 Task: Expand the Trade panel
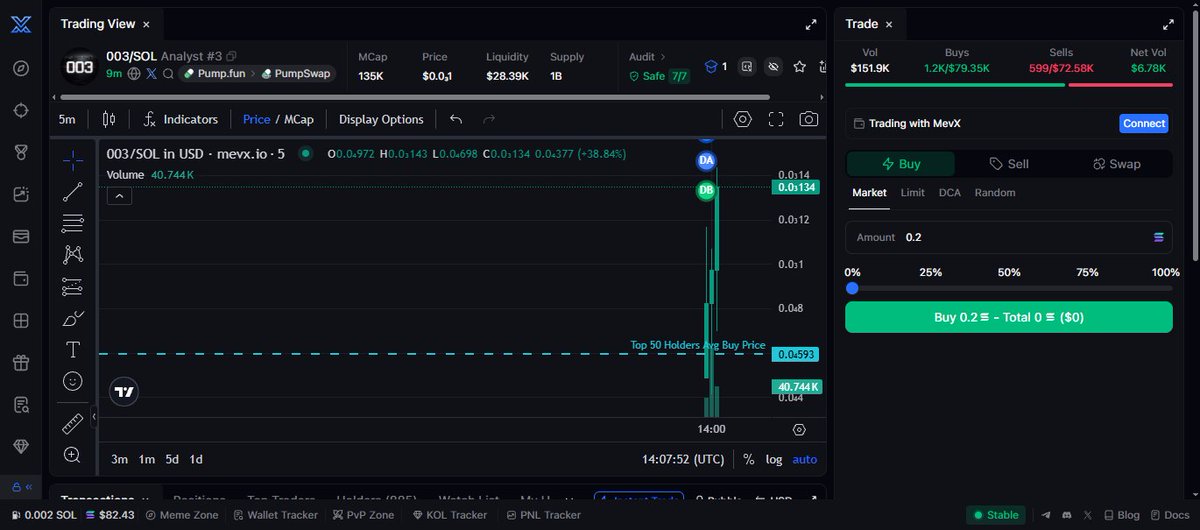click(1168, 24)
